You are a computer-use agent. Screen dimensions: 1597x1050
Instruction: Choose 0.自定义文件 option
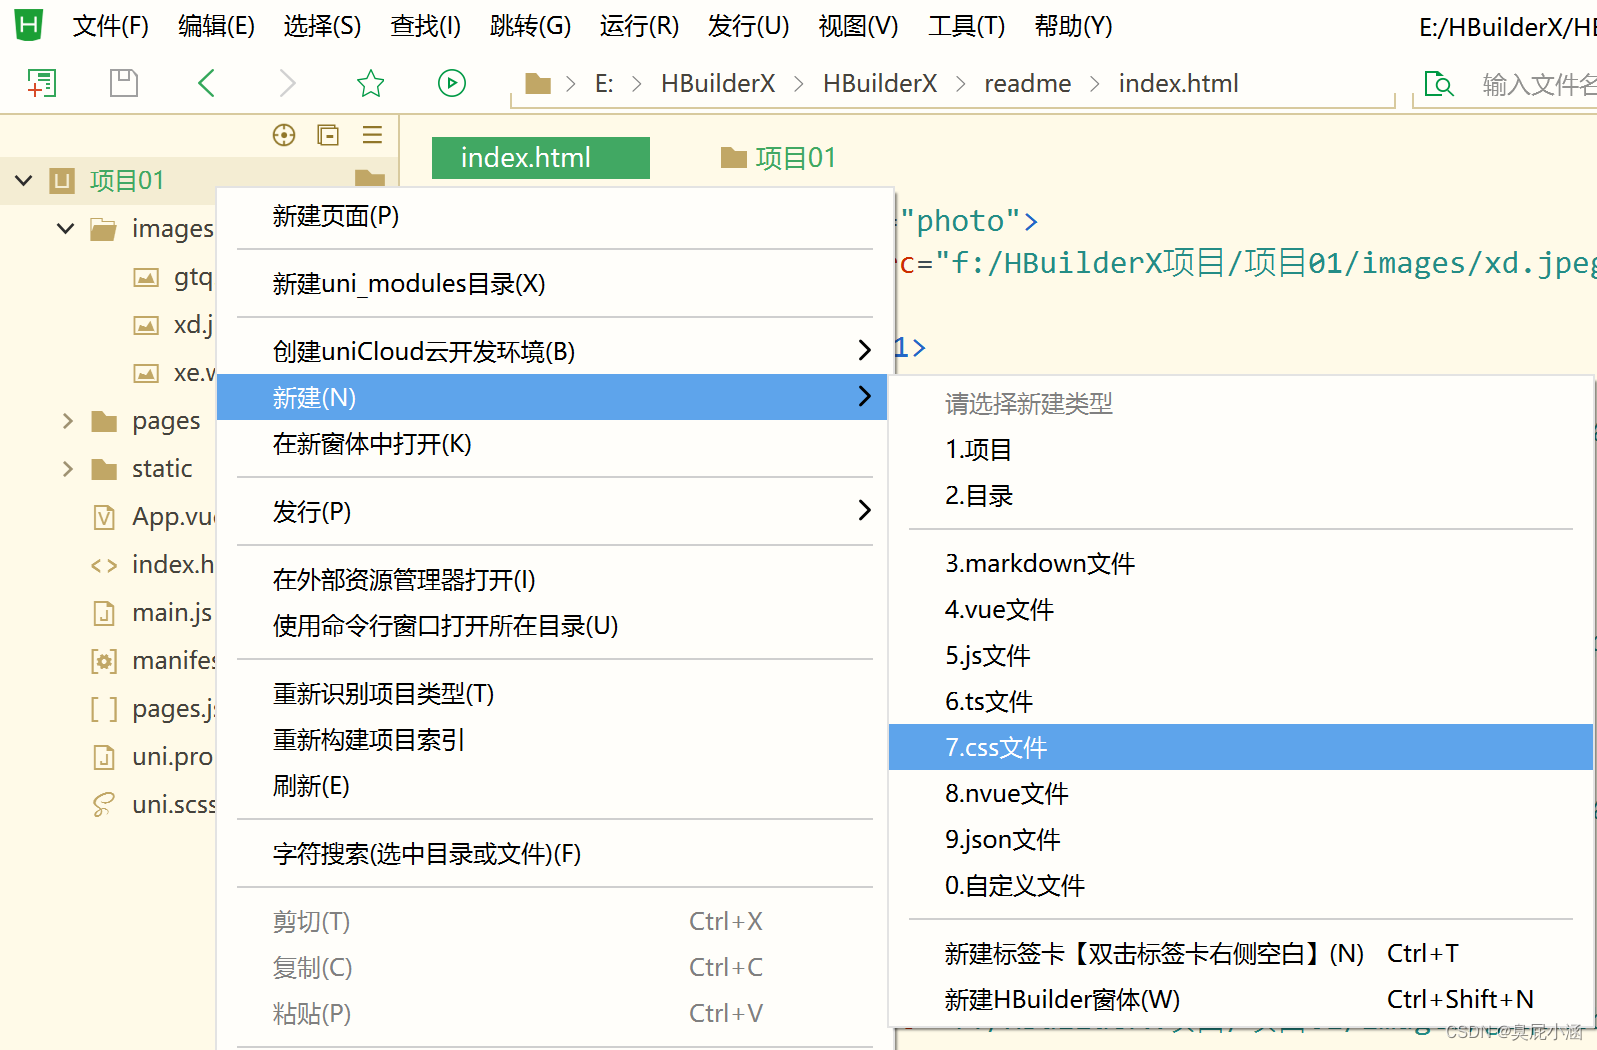[x=1240, y=886]
